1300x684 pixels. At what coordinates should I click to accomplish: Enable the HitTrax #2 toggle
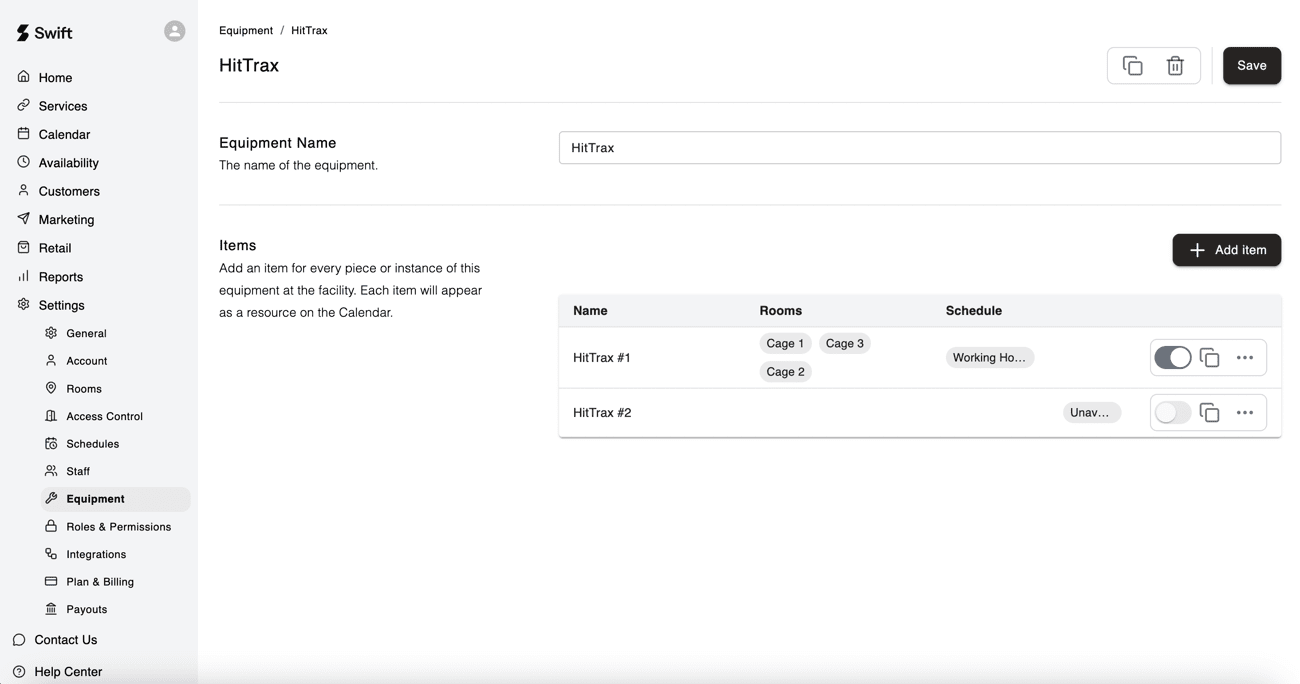pos(1173,412)
